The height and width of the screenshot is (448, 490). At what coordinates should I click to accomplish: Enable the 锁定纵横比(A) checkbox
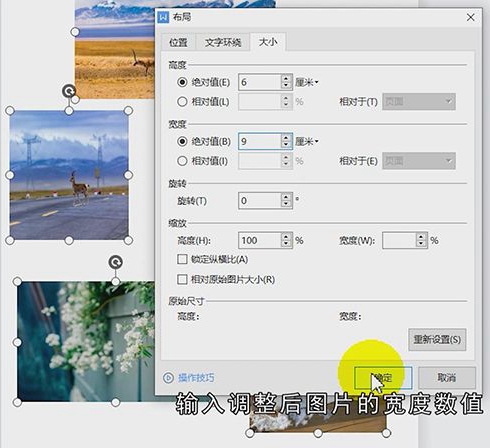tap(182, 259)
